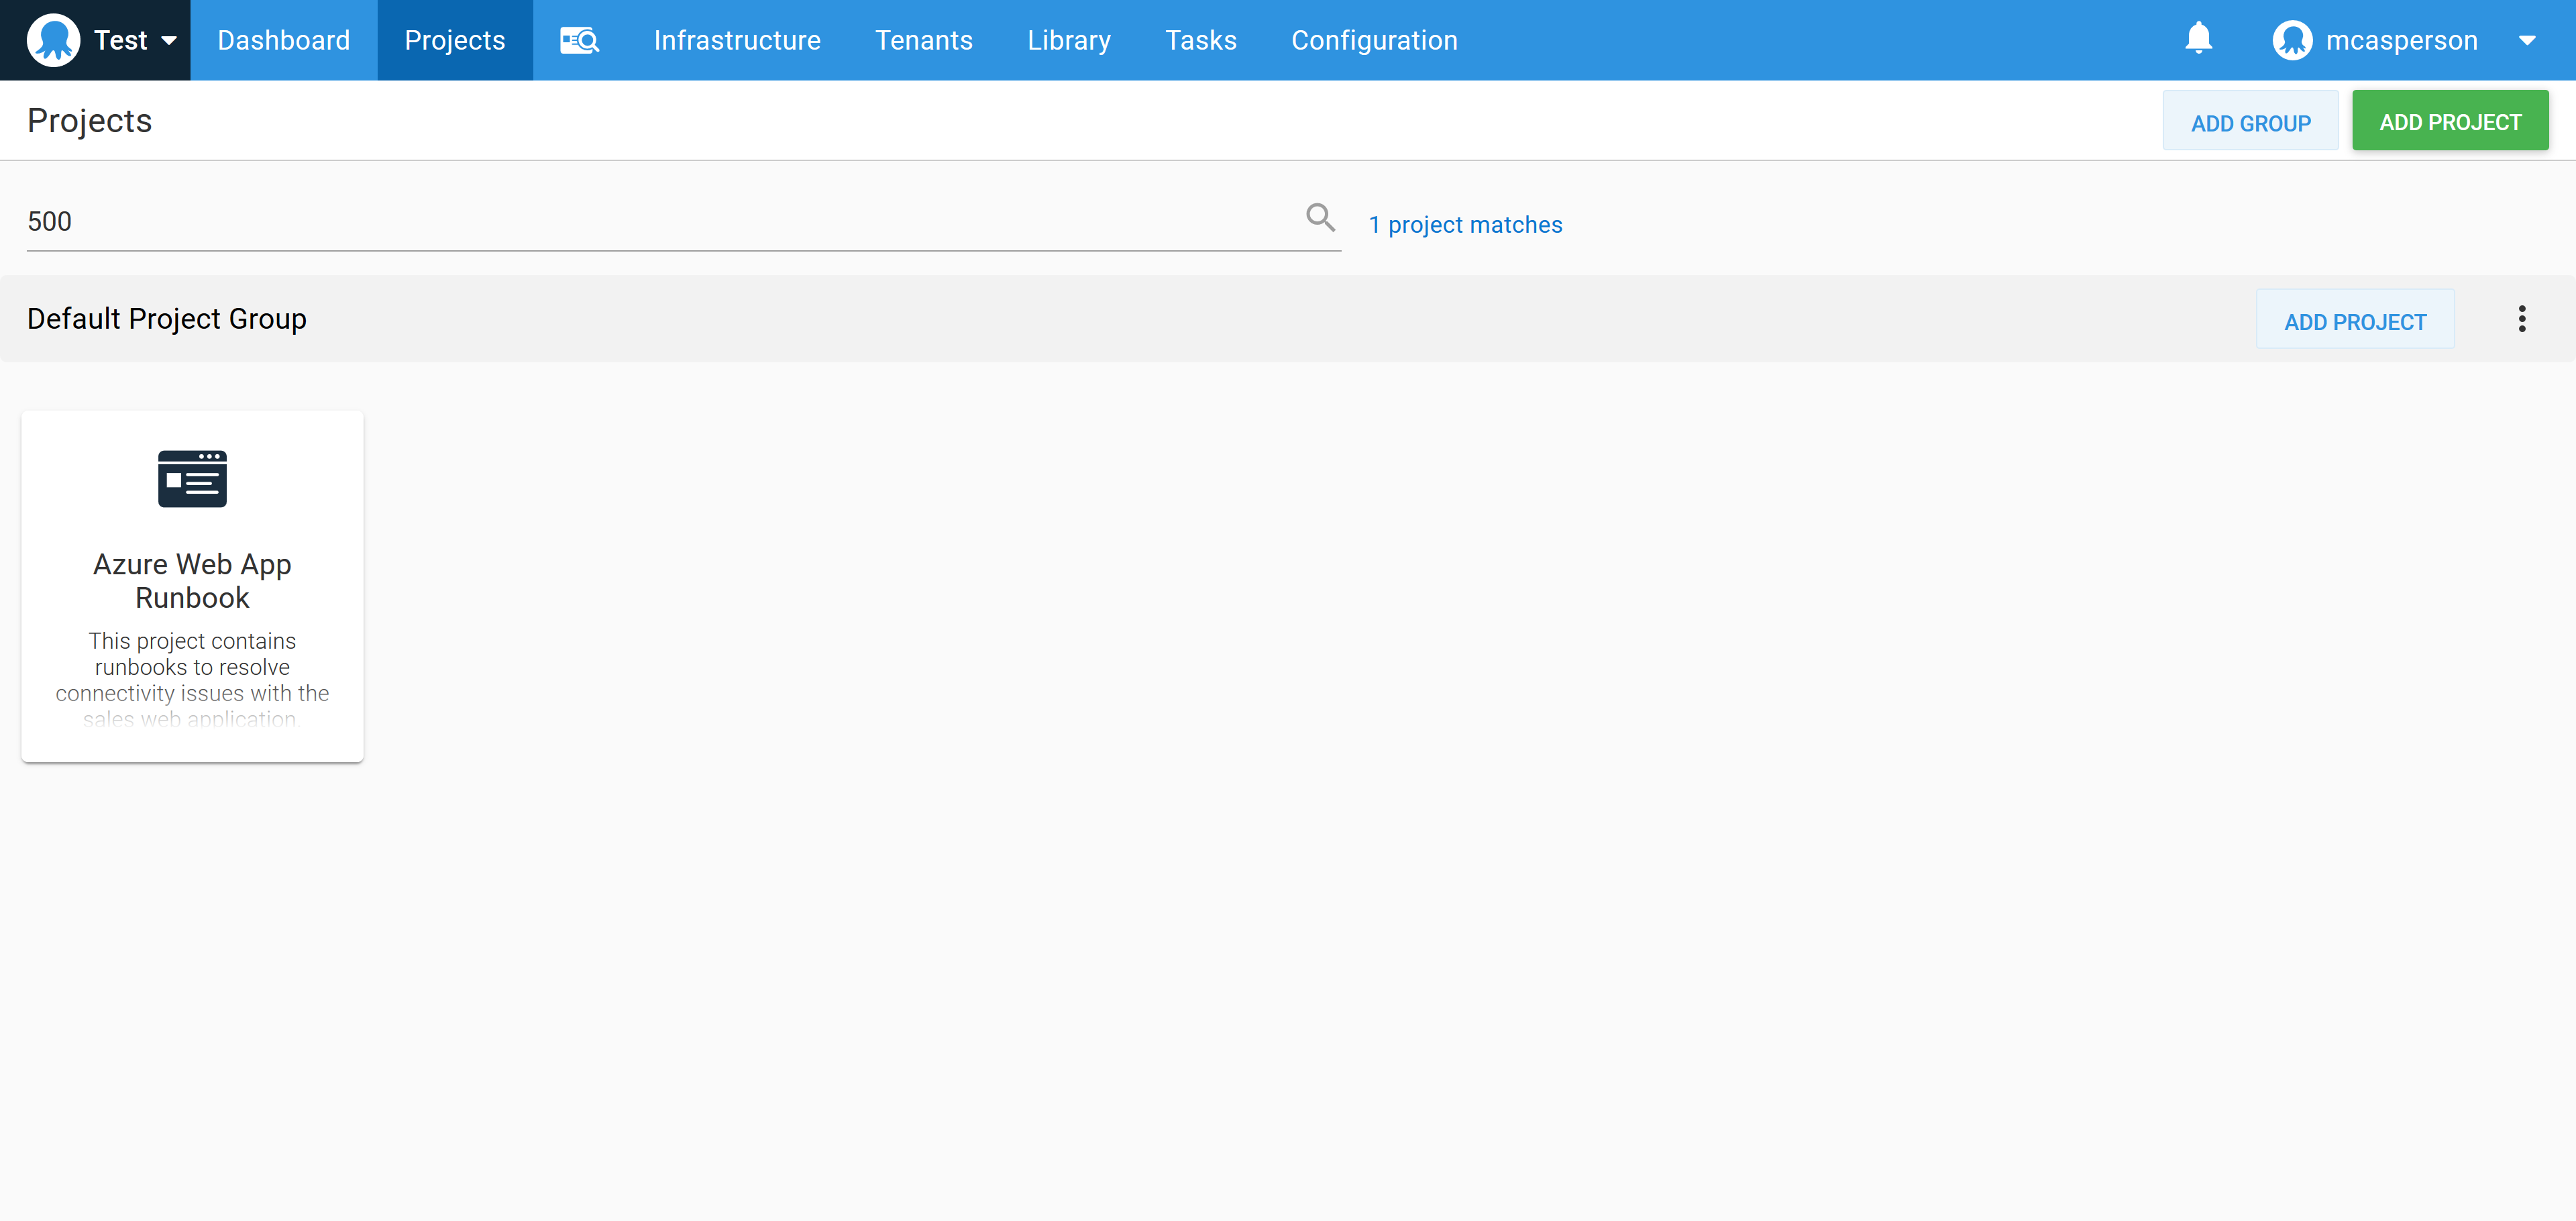Image resolution: width=2576 pixels, height=1221 pixels.
Task: Switch to the Dashboard tab
Action: pyautogui.click(x=283, y=40)
